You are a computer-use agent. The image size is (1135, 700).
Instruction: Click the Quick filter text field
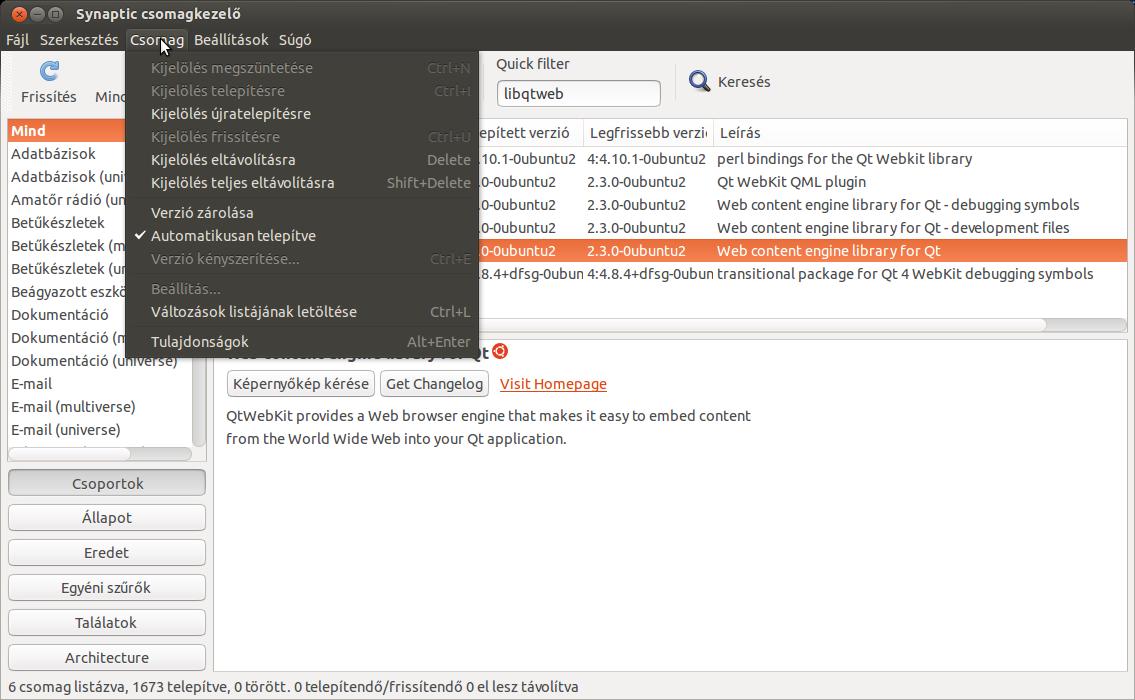pyautogui.click(x=578, y=93)
